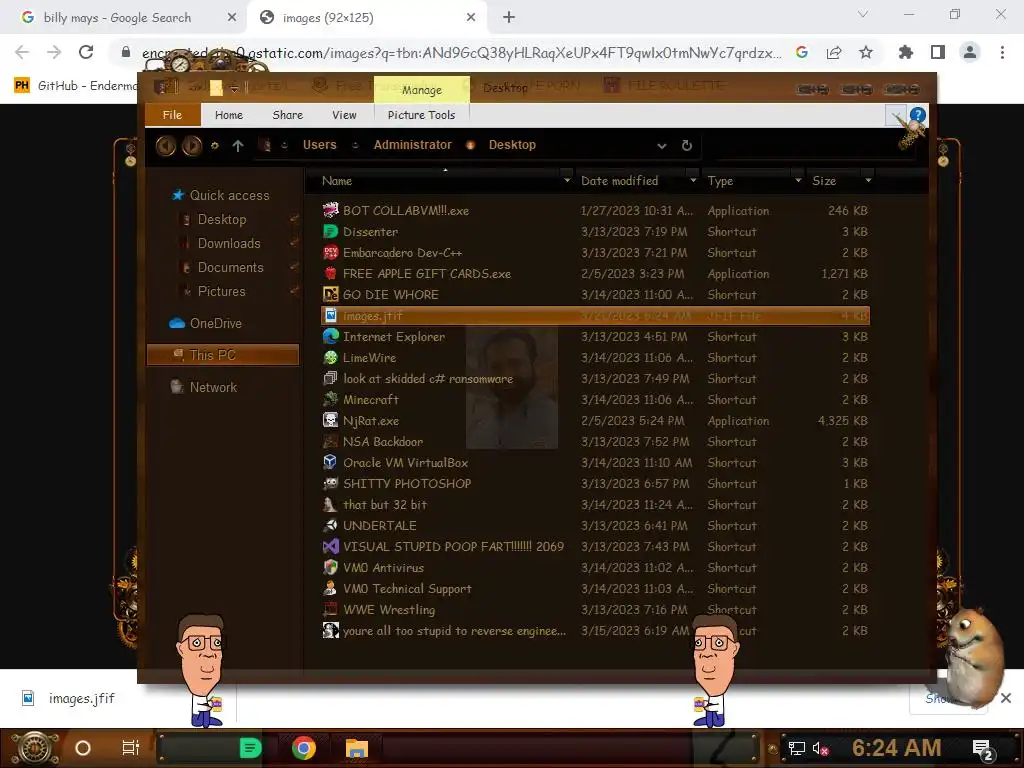The height and width of the screenshot is (768, 1024).
Task: Select the NjRat.exe skull icon
Action: pos(330,421)
